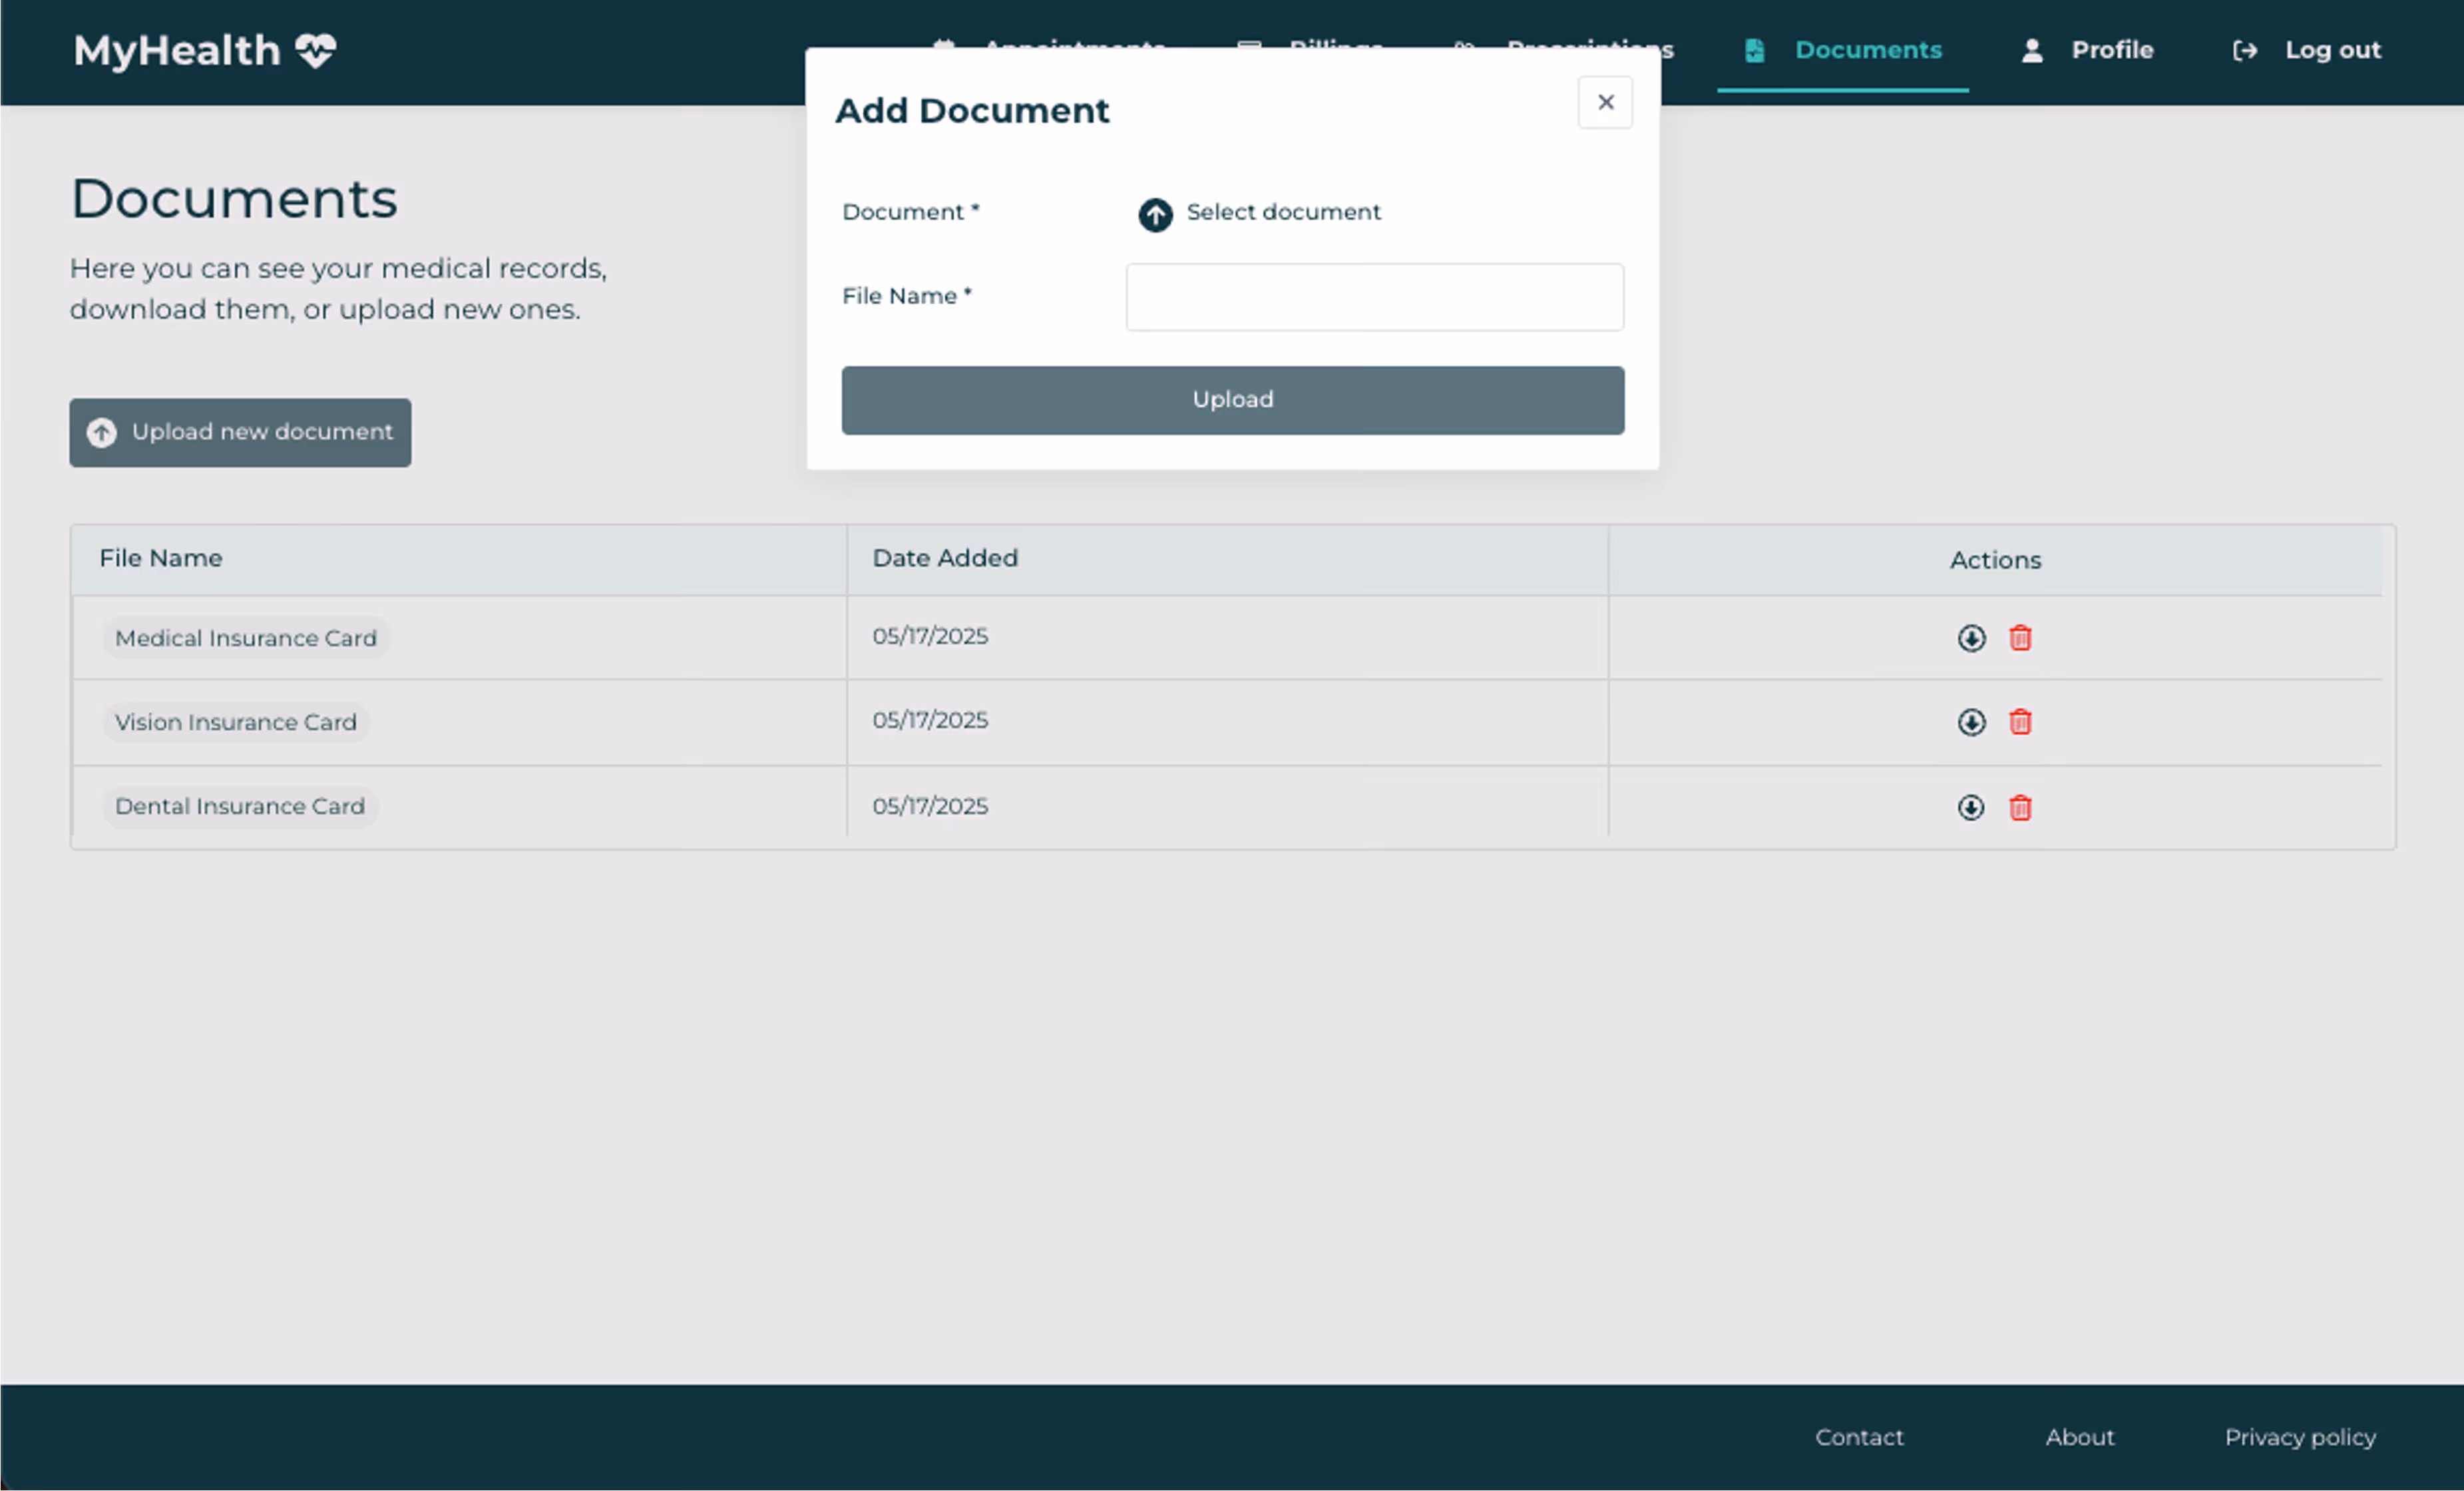
Task: Delete the Medical Insurance Card document
Action: click(2020, 638)
